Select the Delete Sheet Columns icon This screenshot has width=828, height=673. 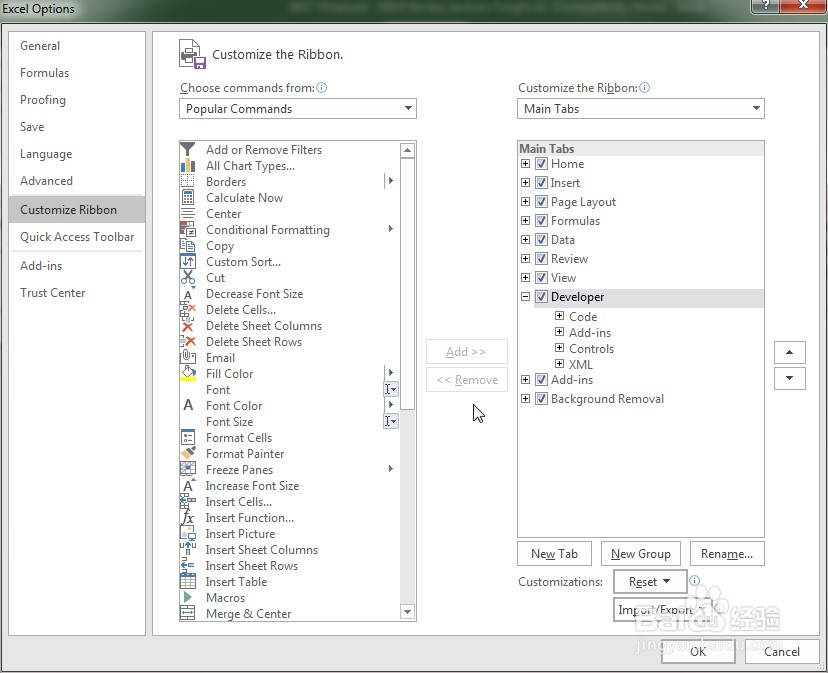pyautogui.click(x=187, y=326)
